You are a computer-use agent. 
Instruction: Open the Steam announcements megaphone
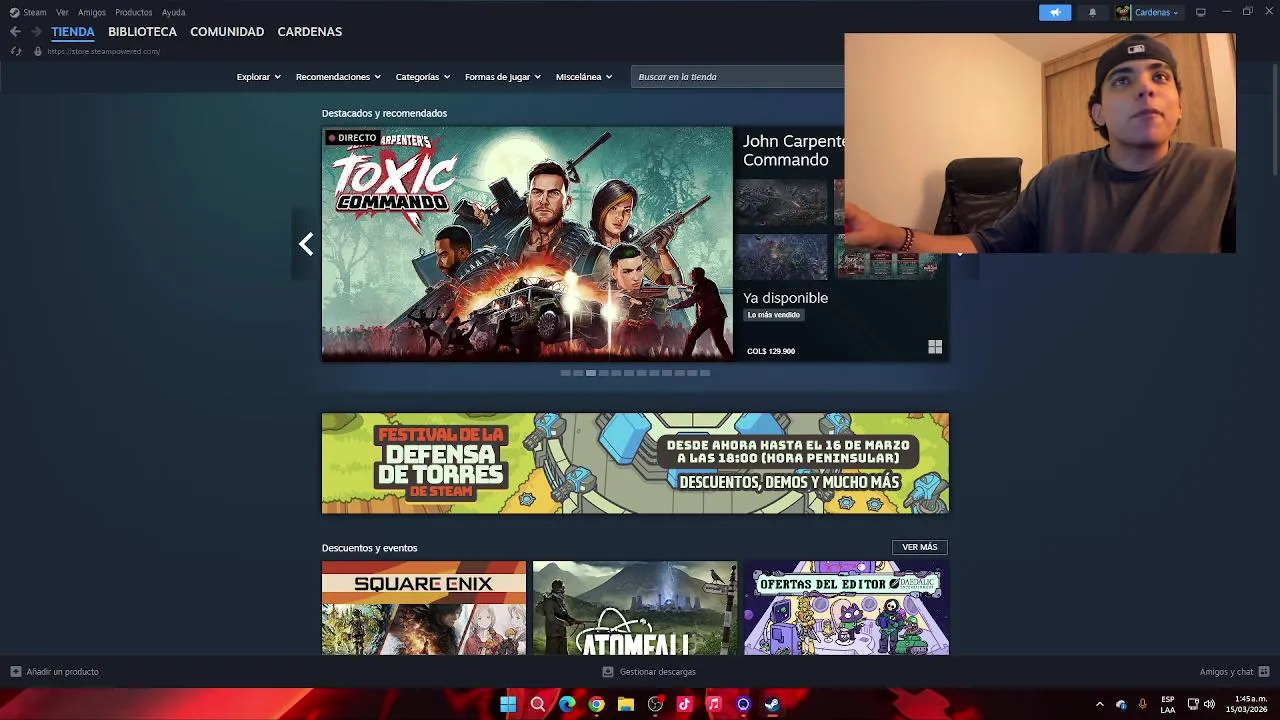coord(1055,12)
